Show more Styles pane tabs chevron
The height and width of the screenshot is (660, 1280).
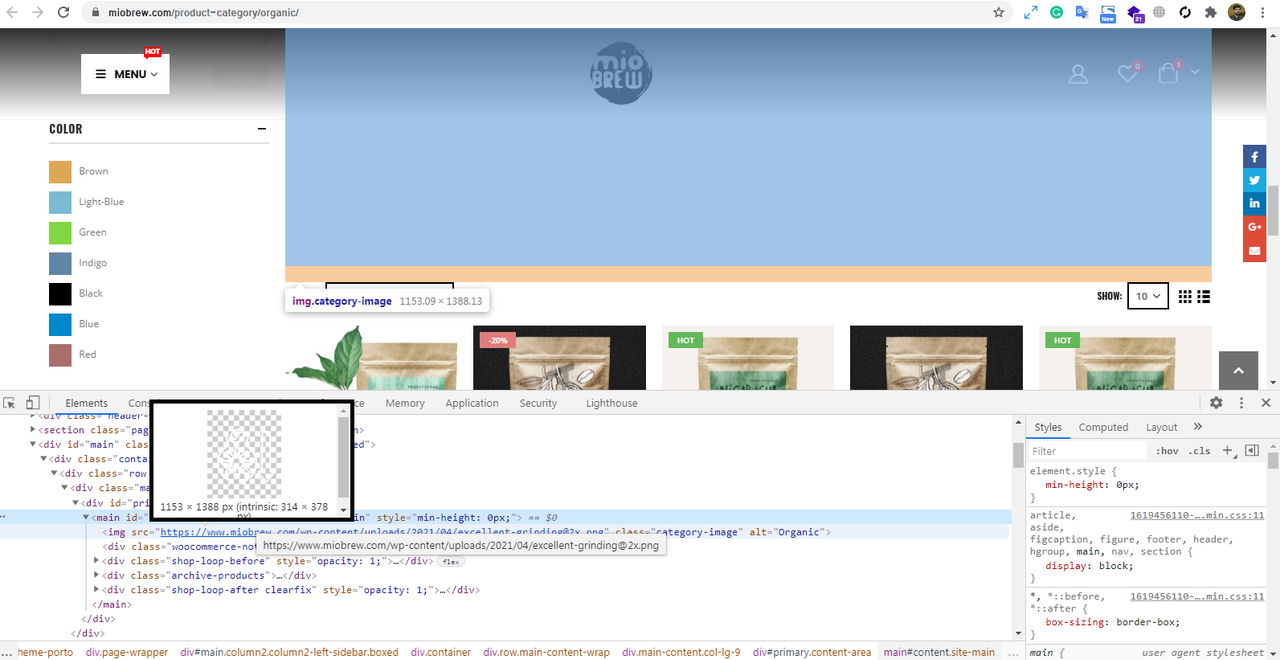pos(1198,427)
